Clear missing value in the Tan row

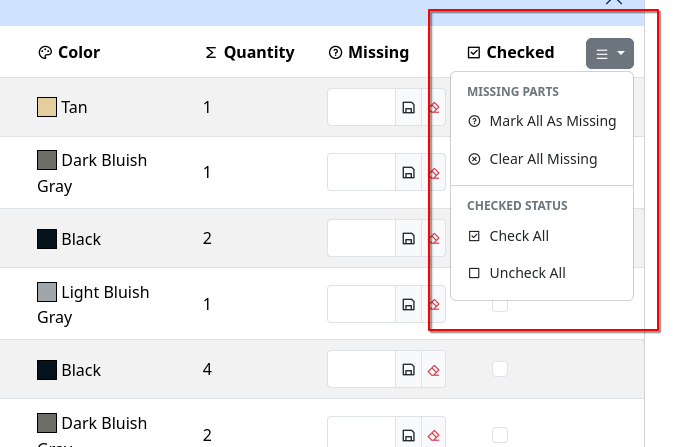(x=434, y=107)
